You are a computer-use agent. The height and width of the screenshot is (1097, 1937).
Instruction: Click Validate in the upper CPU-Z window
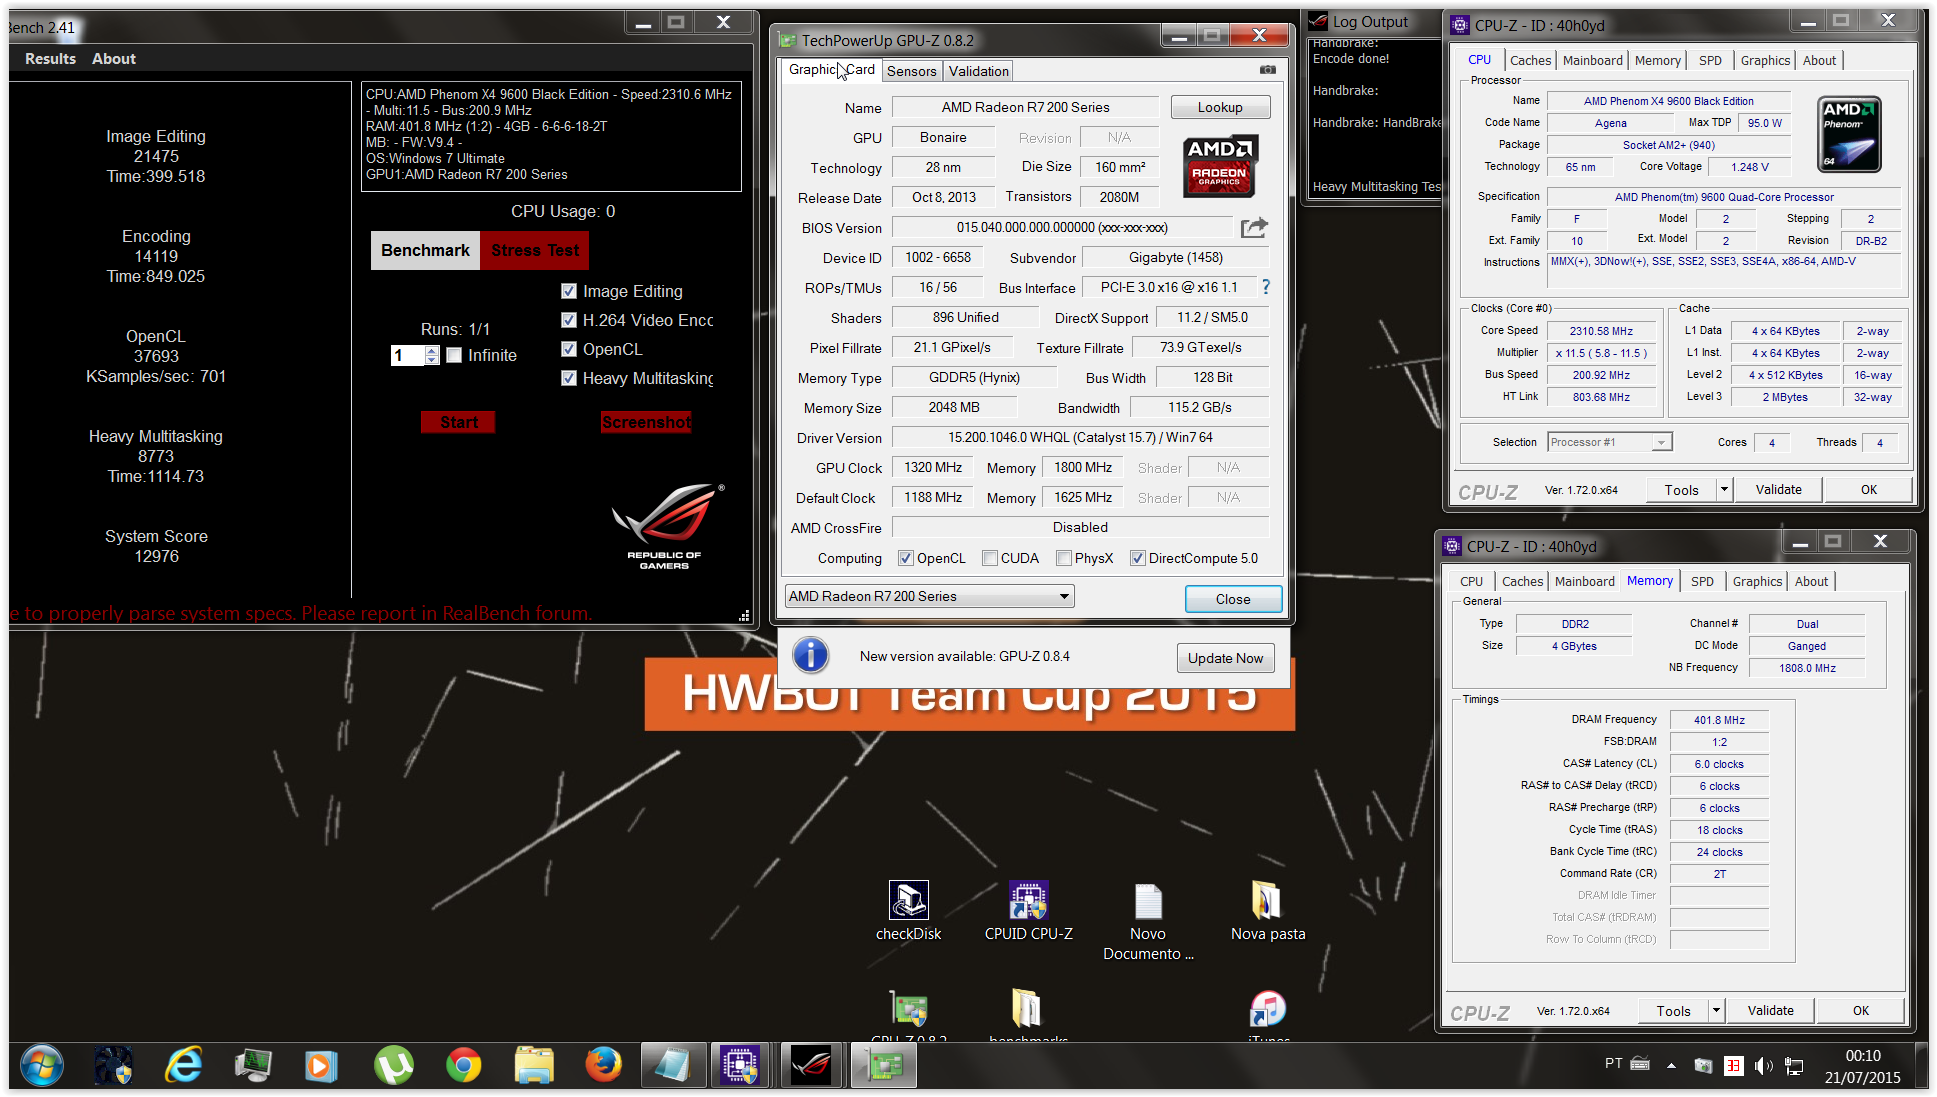pos(1778,489)
